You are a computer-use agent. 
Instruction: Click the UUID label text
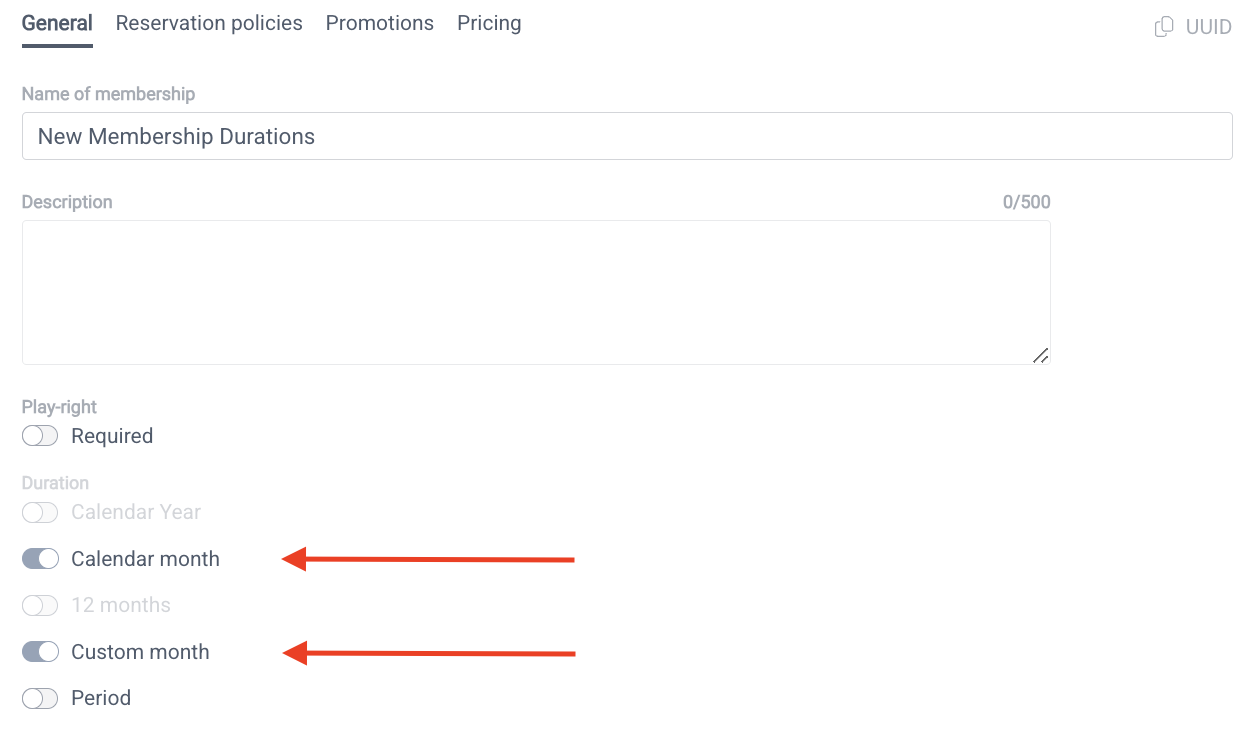click(1208, 27)
